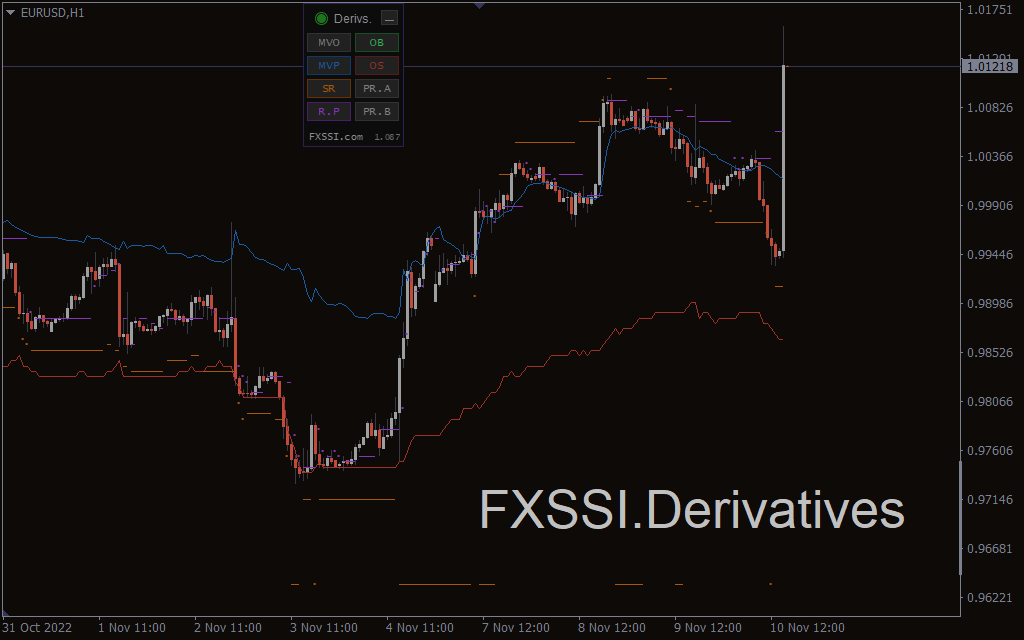The image size is (1024, 640).
Task: Click the vertical scale bar on right edge
Action: coord(960,518)
